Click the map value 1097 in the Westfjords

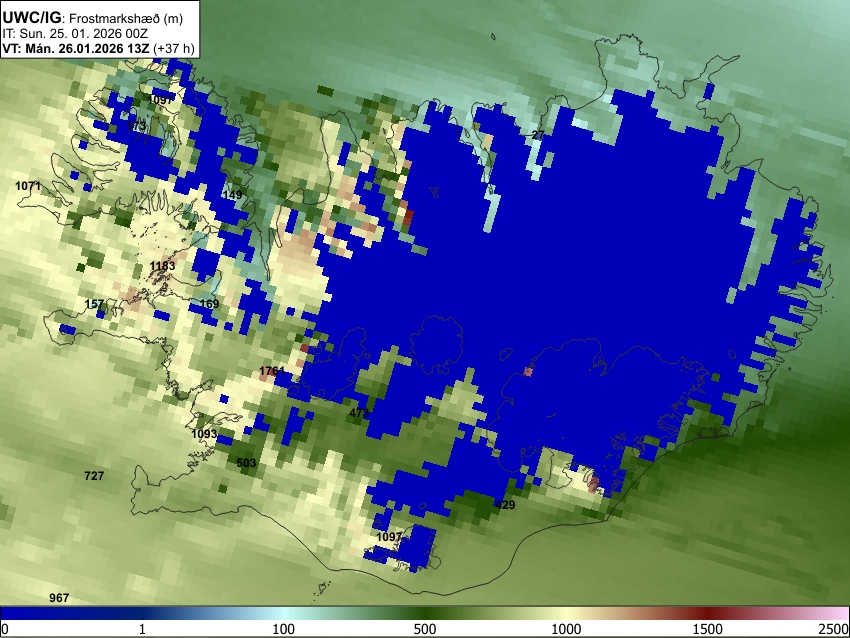tap(160, 100)
